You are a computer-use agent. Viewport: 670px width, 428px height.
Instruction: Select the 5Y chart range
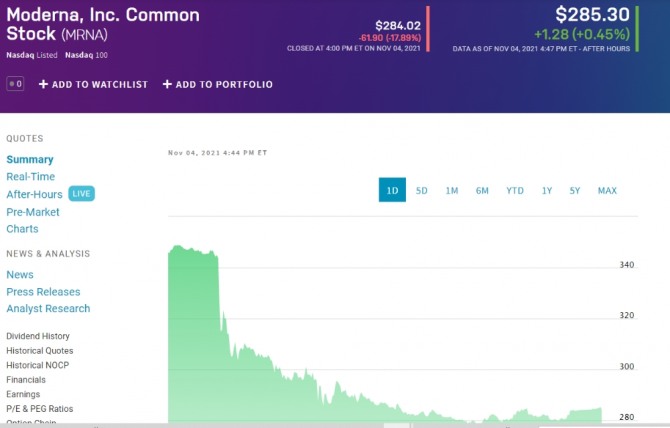point(575,190)
